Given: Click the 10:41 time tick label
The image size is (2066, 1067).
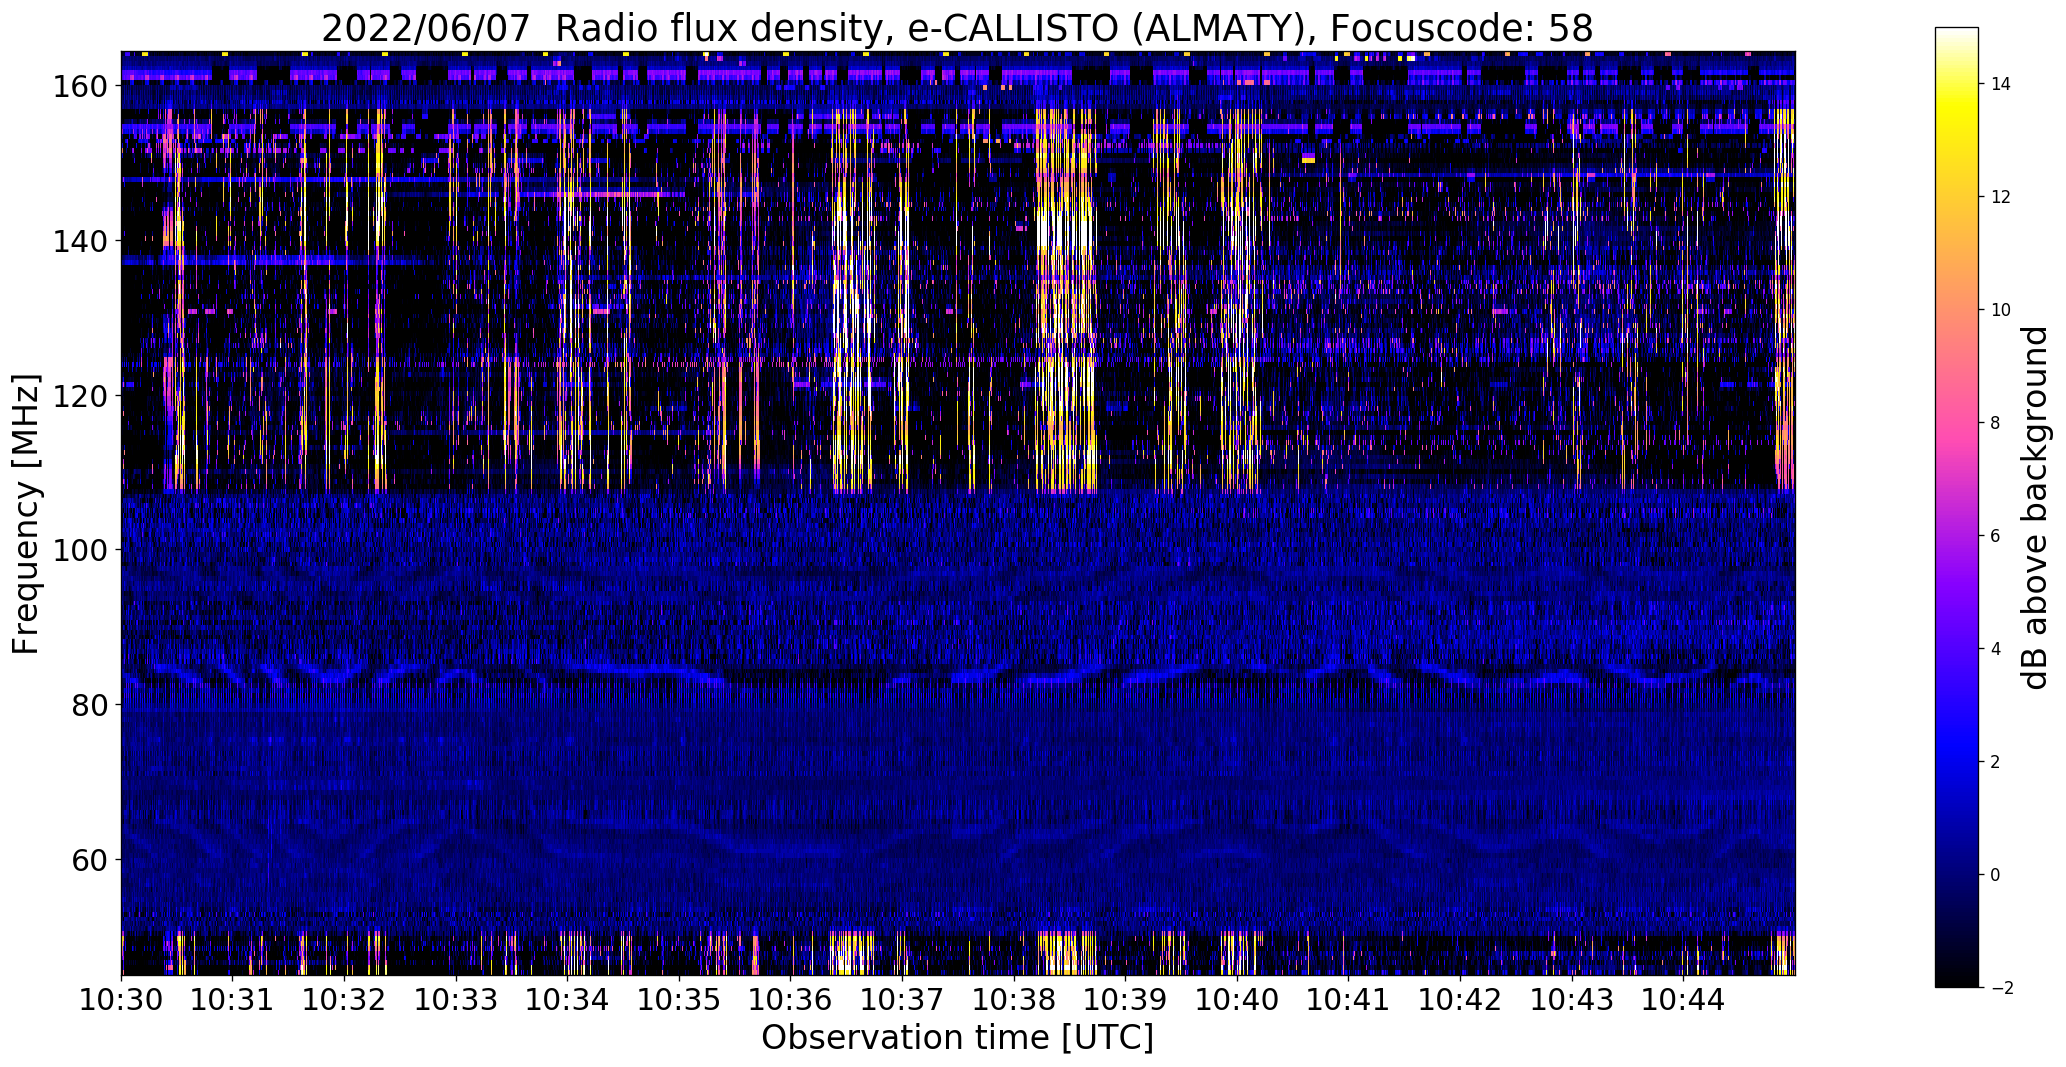Looking at the screenshot, I should click(1348, 998).
